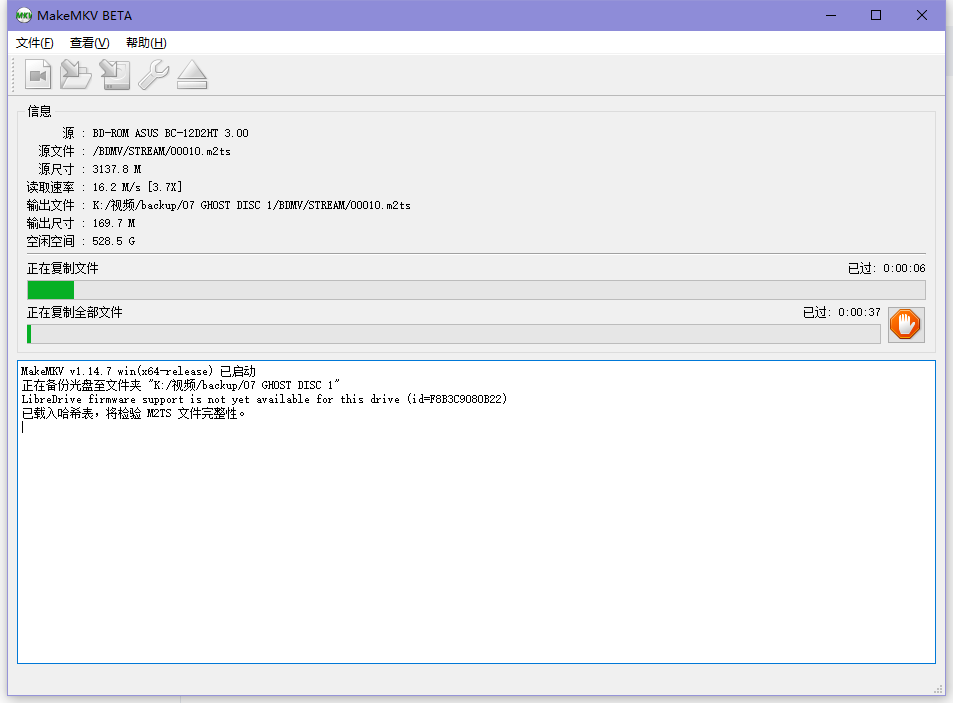This screenshot has height=703, width=953.
Task: Click the 输出文件 path value
Action: (x=251, y=205)
